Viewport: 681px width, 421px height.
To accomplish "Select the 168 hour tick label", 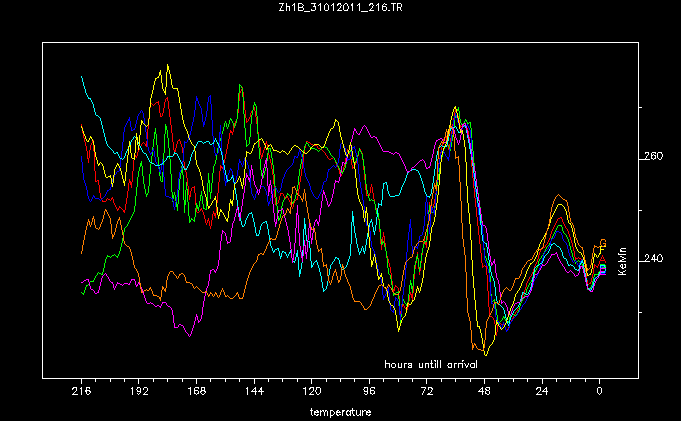I will [196, 393].
